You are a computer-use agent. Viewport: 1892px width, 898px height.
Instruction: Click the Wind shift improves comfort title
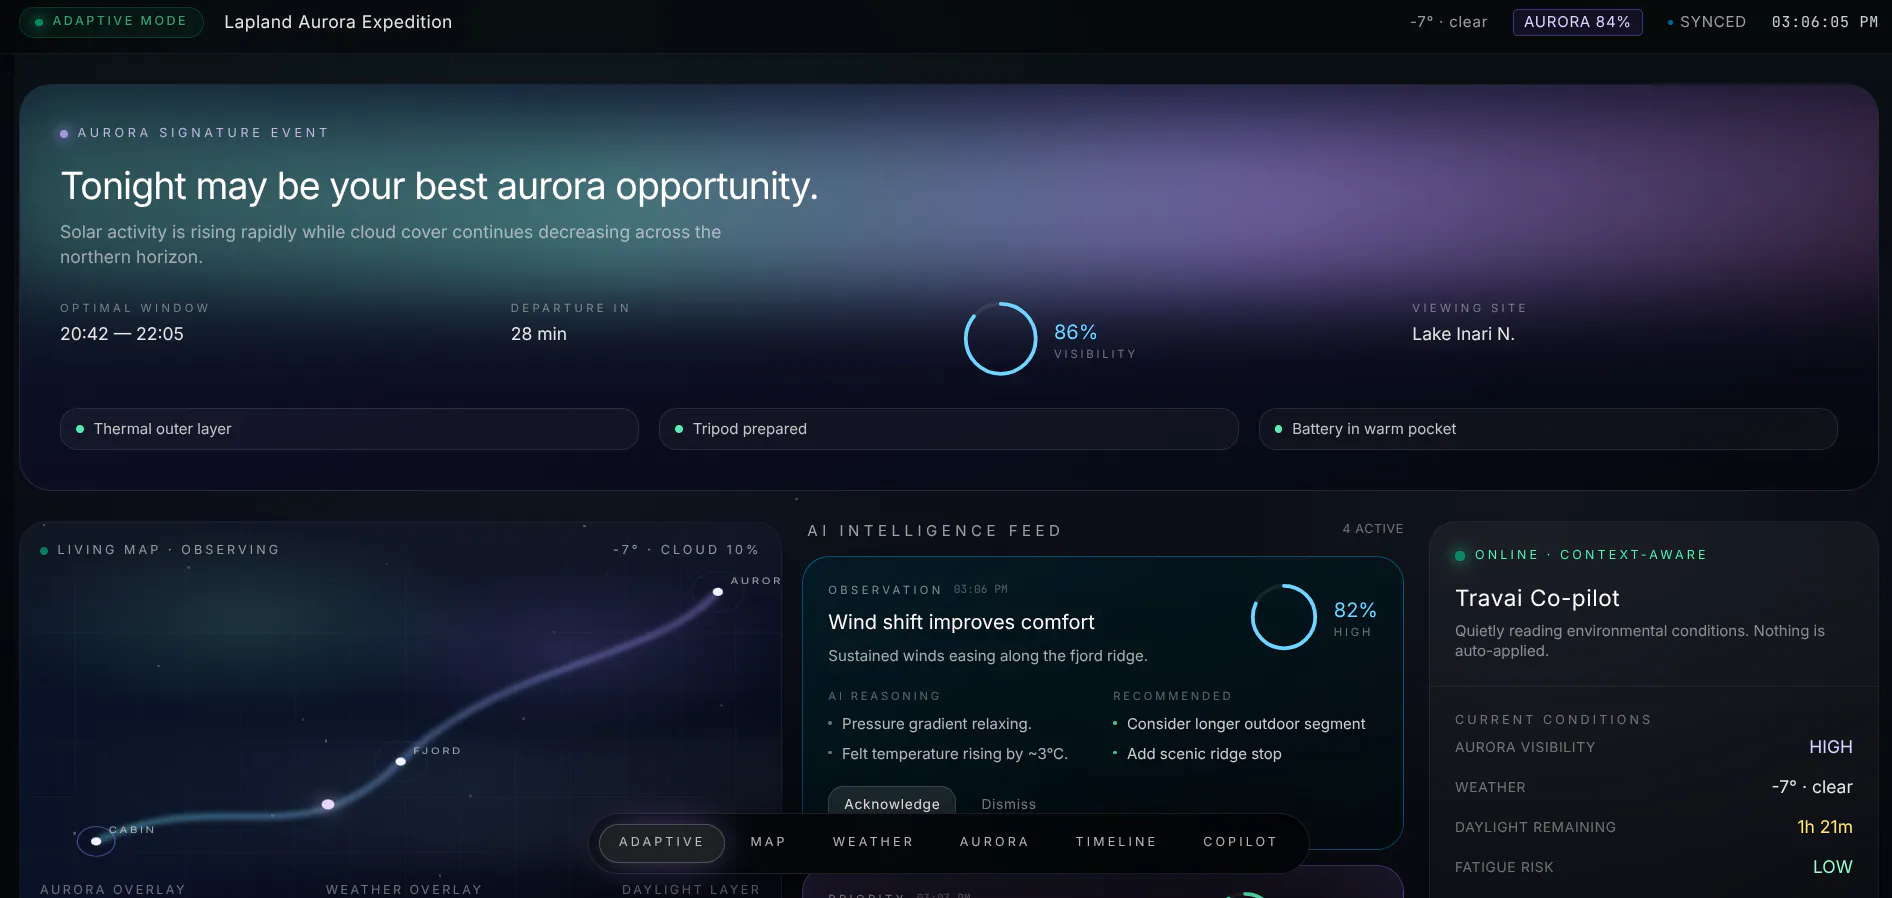pos(961,622)
